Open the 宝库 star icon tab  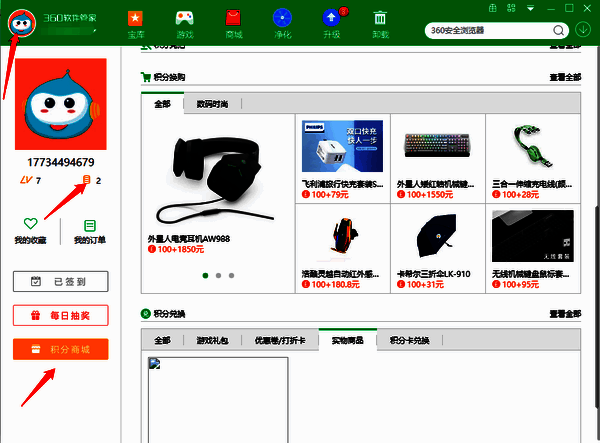(135, 24)
